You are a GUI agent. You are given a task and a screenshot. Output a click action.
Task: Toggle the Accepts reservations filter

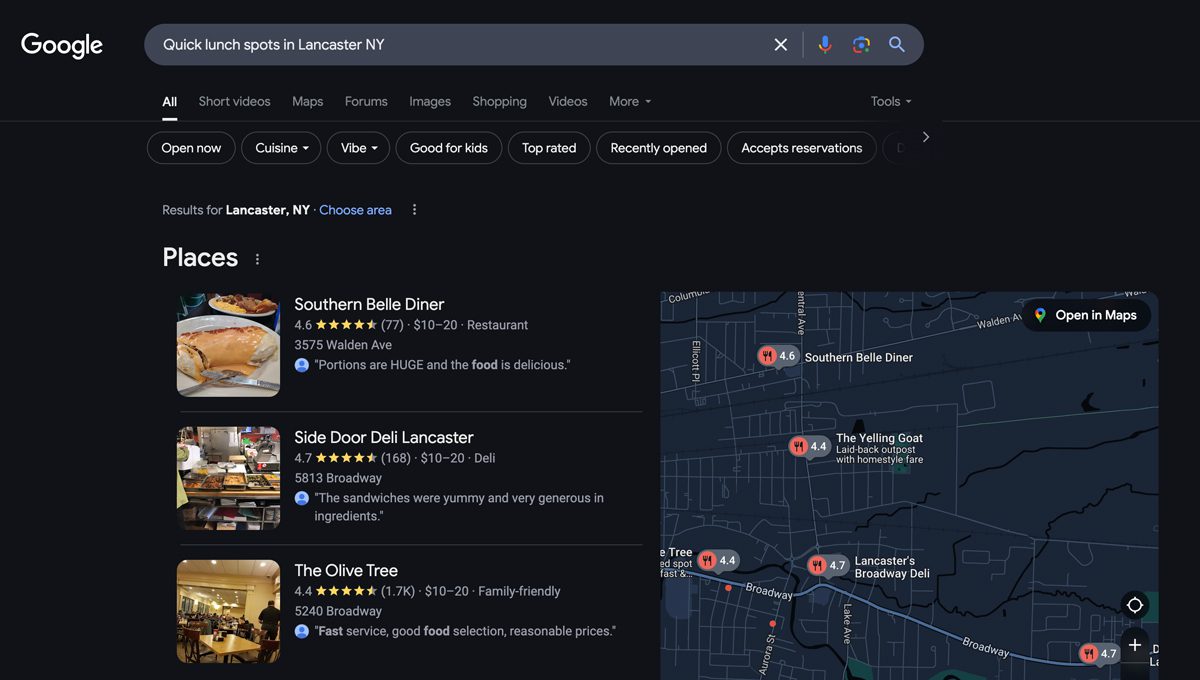tap(802, 148)
